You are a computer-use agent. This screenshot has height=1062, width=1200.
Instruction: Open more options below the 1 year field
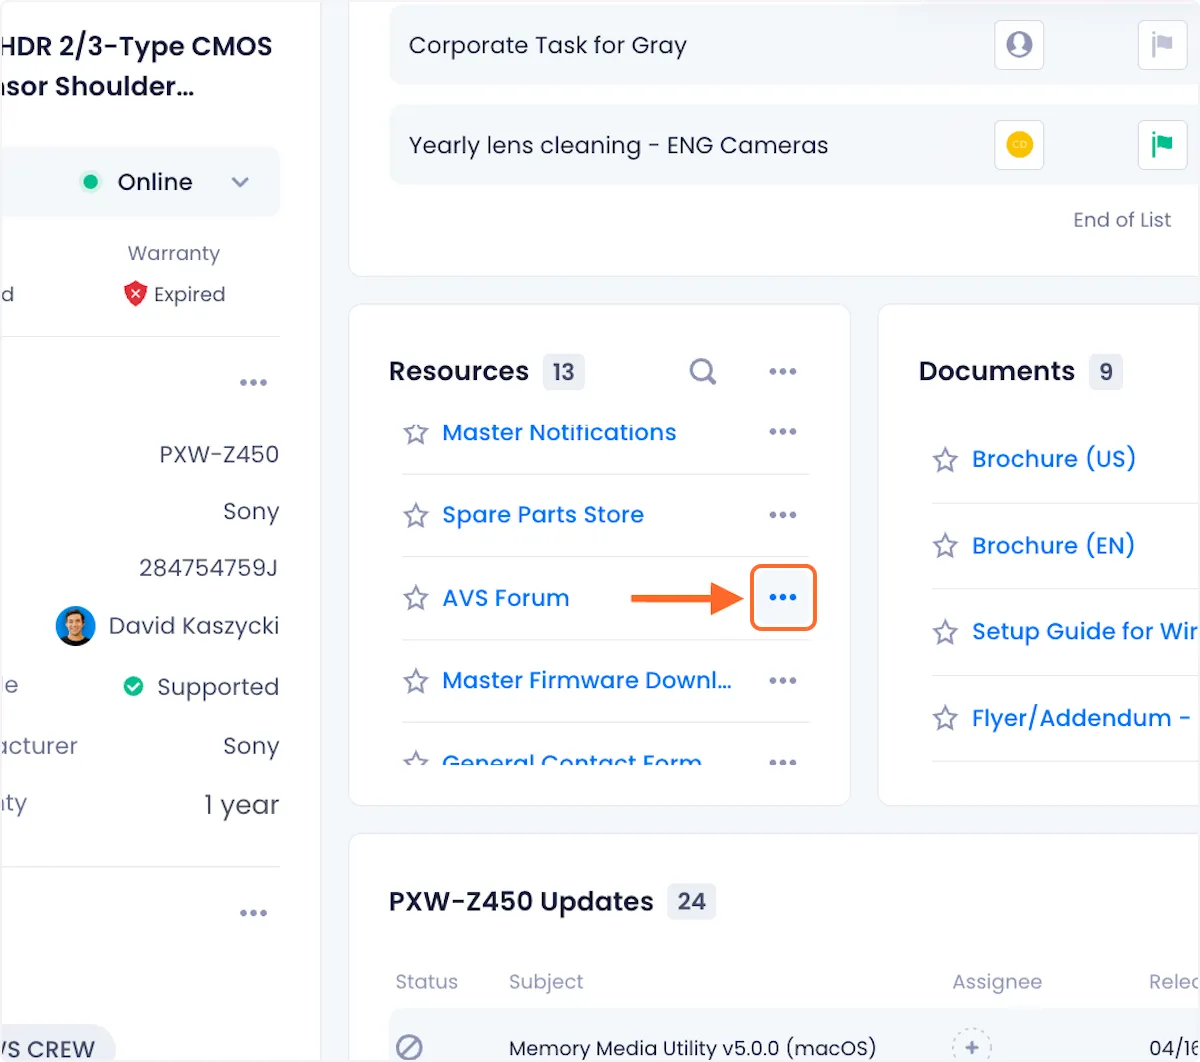(253, 913)
